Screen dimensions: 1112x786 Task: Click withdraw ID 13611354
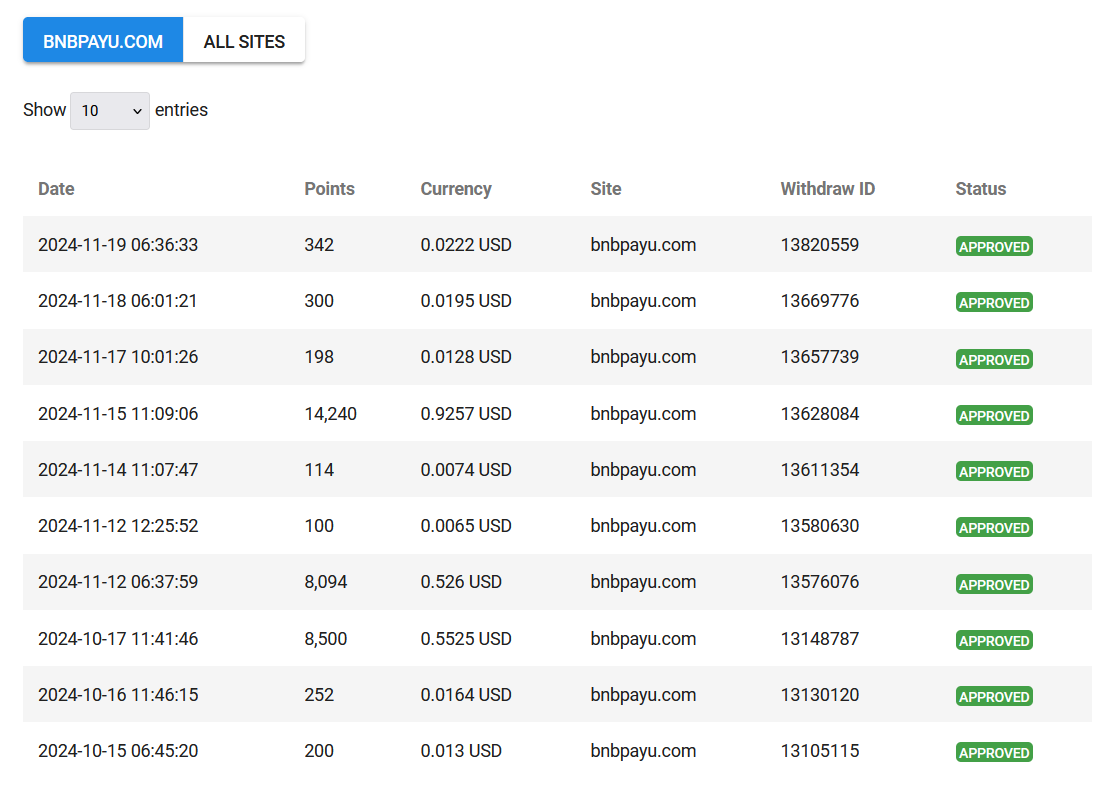click(820, 470)
